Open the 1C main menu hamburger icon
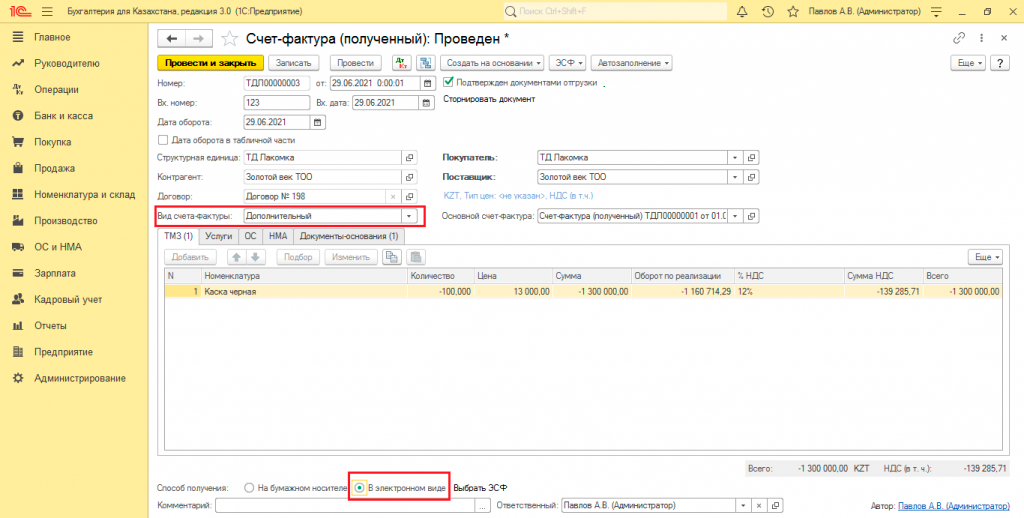The image size is (1024, 518). click(x=47, y=12)
